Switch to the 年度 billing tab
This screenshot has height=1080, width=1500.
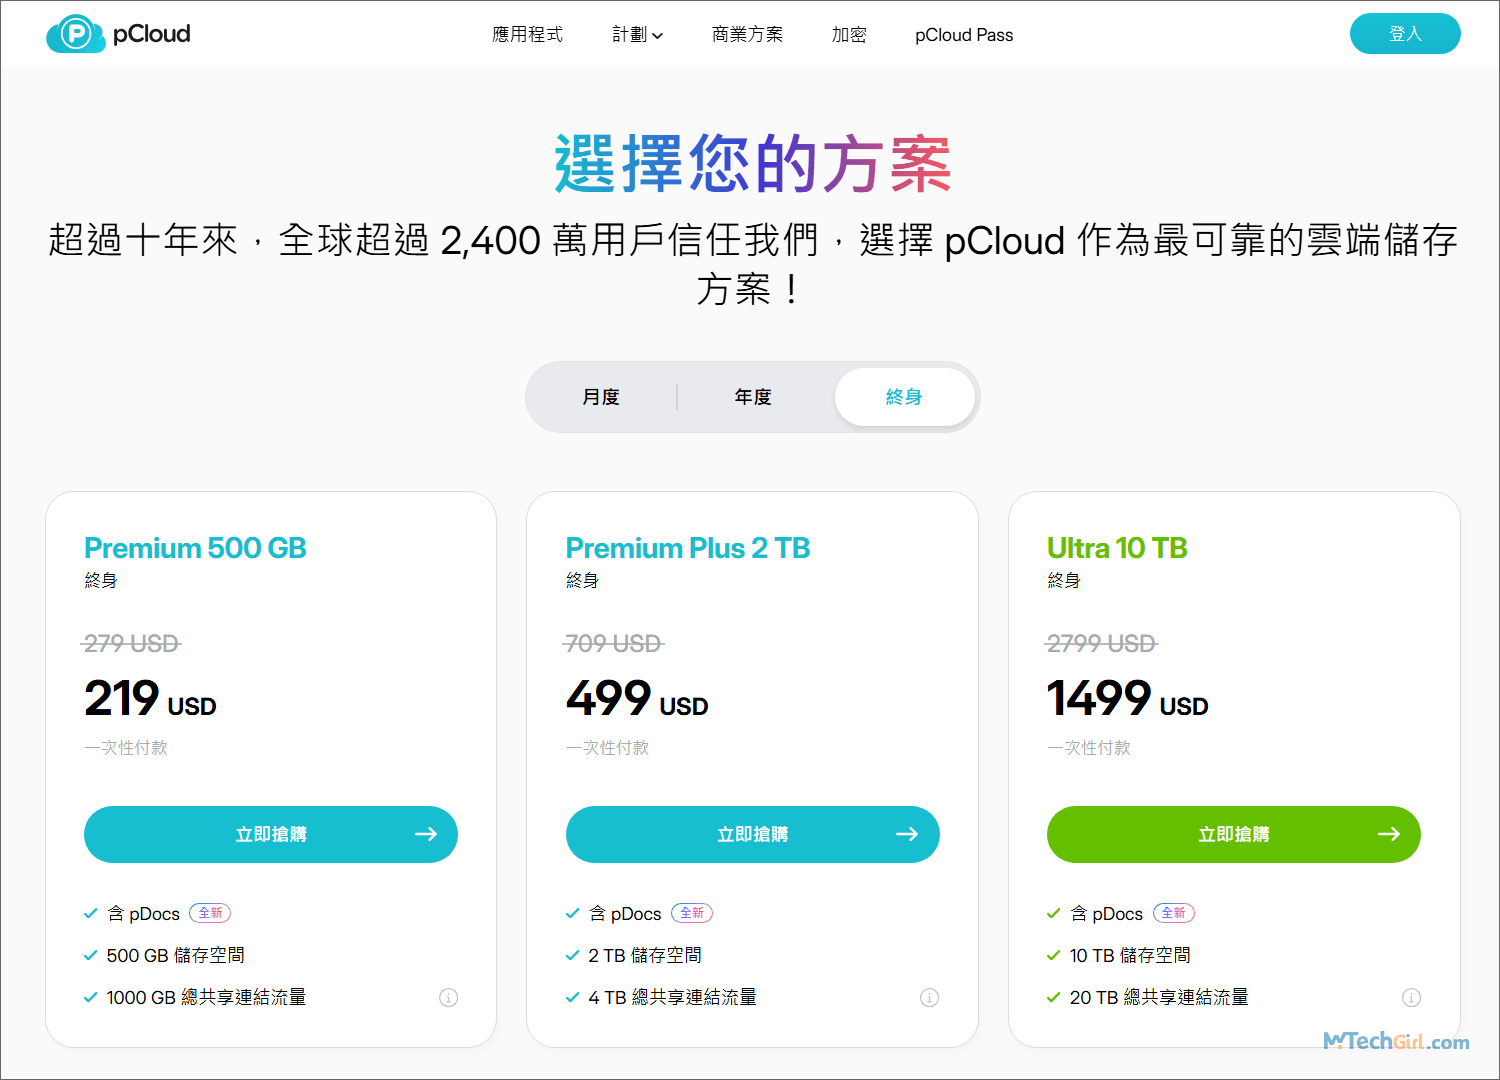tap(753, 397)
